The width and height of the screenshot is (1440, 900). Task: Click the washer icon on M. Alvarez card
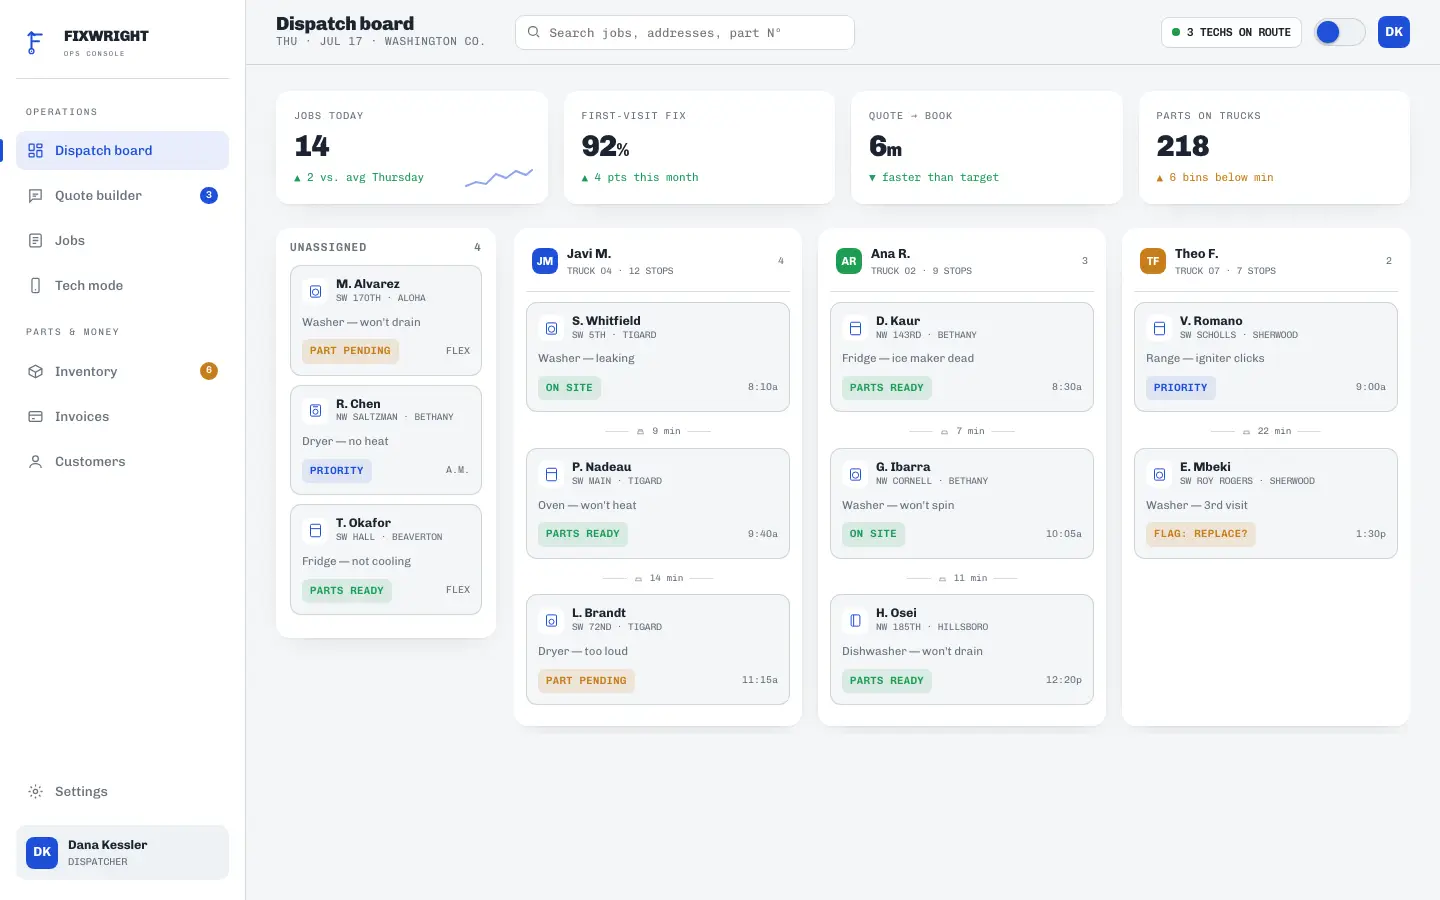tap(315, 291)
